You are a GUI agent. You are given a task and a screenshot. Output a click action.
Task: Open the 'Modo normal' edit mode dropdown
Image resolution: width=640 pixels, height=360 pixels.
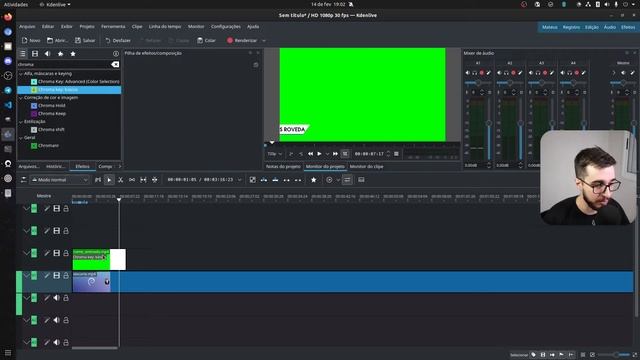60,180
